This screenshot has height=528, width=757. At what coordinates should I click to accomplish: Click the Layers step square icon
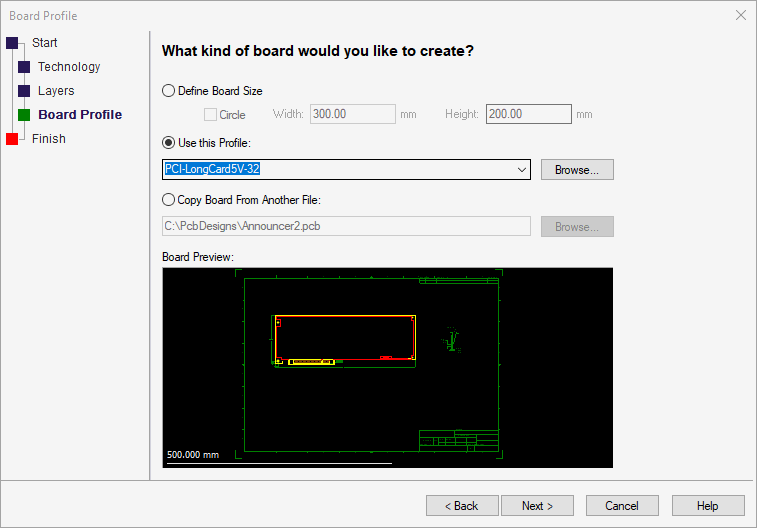pos(24,91)
